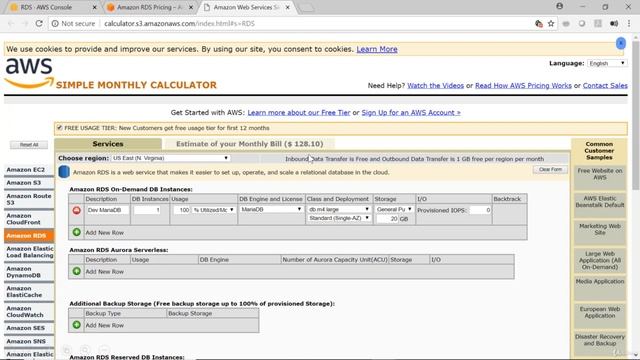Open the General Purpose storage type dropdown
This screenshot has height=360, width=640.
pyautogui.click(x=394, y=209)
